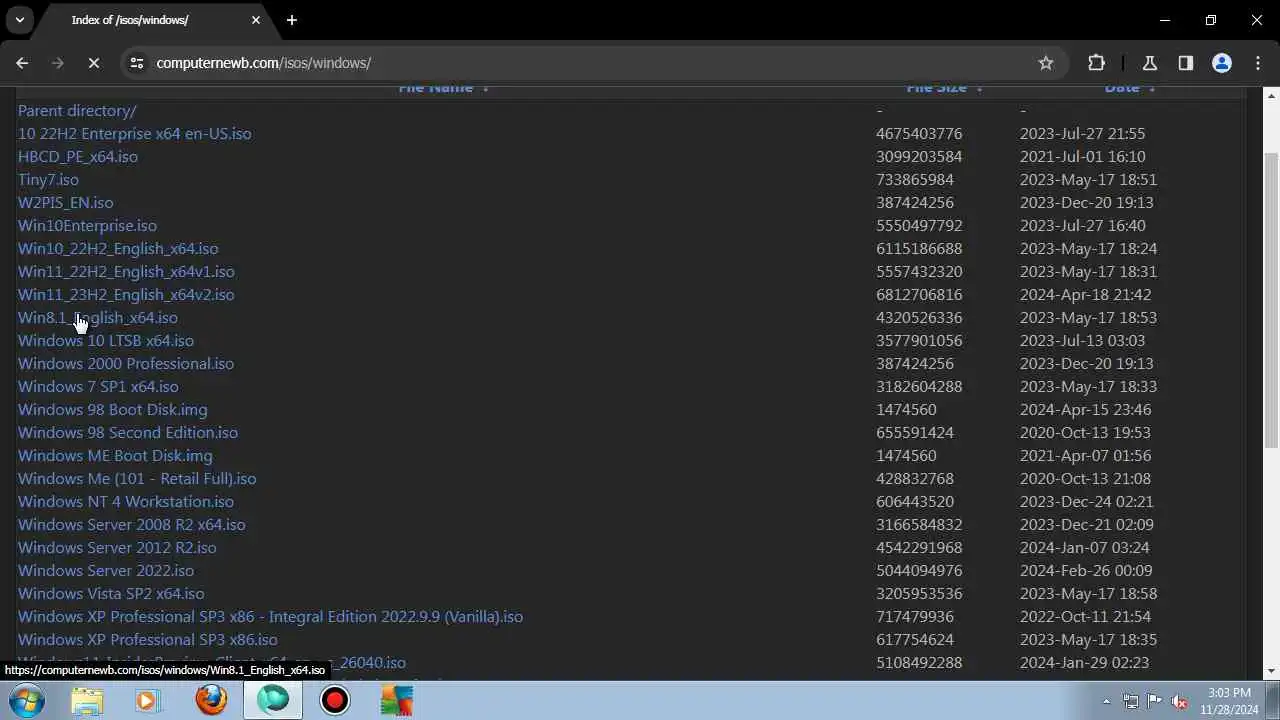Click the scrollbar down arrow

pyautogui.click(x=1271, y=671)
